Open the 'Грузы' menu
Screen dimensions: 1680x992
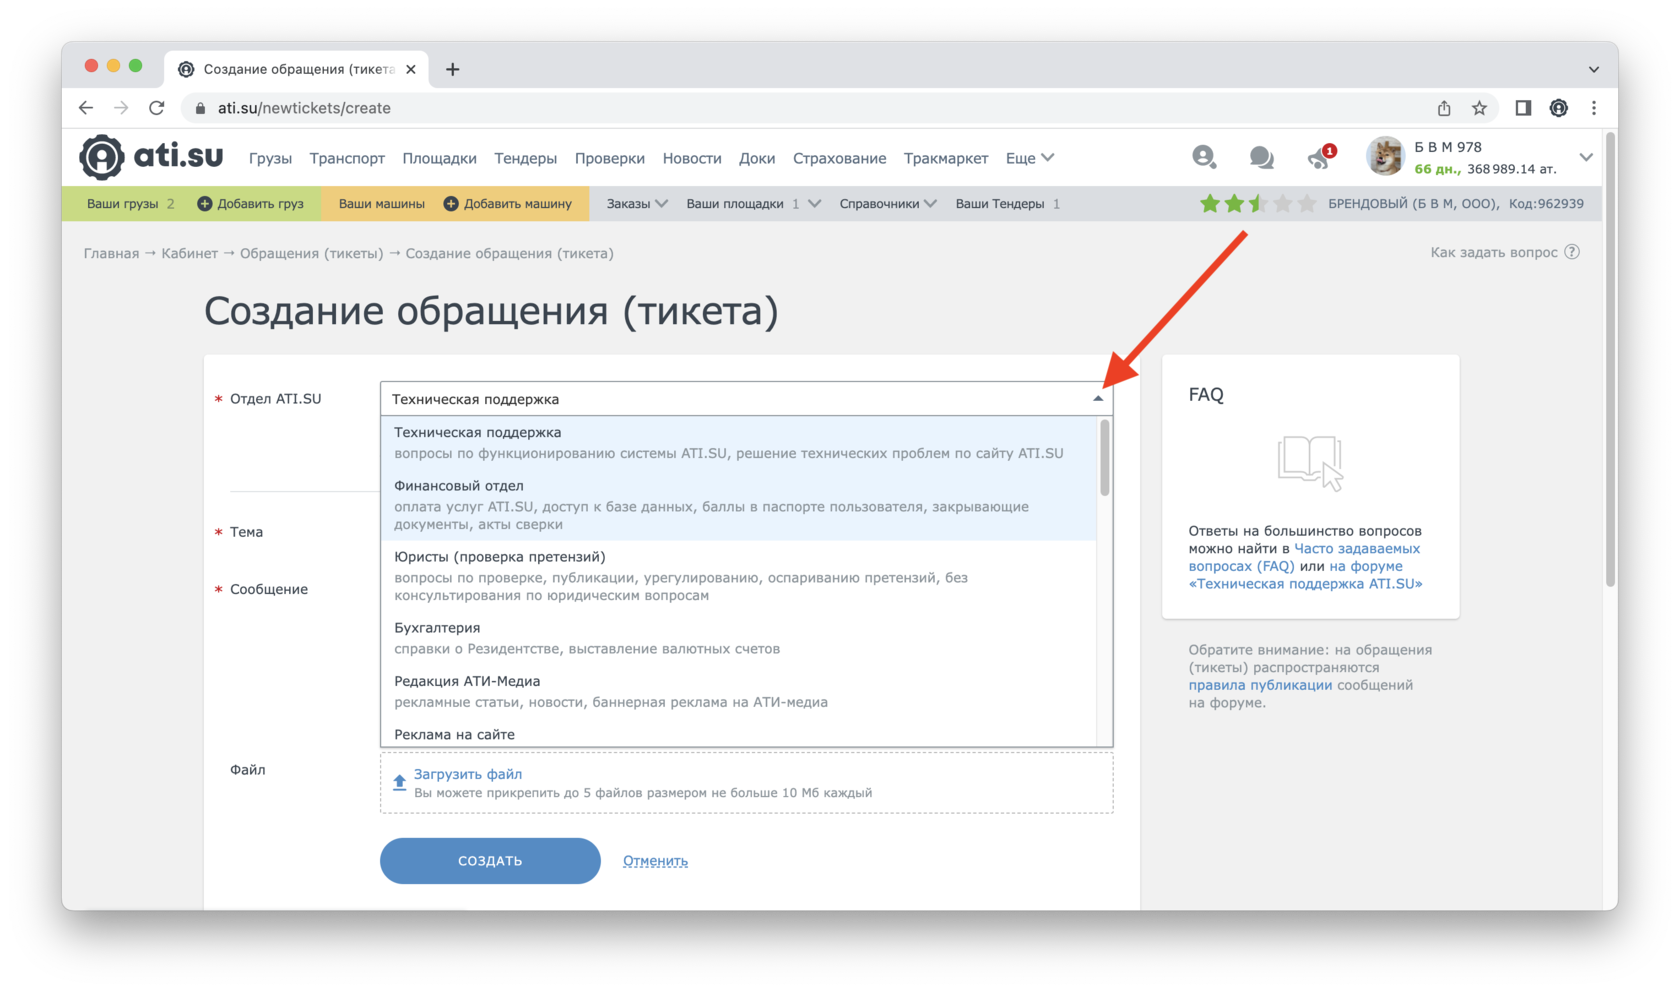[x=270, y=158]
